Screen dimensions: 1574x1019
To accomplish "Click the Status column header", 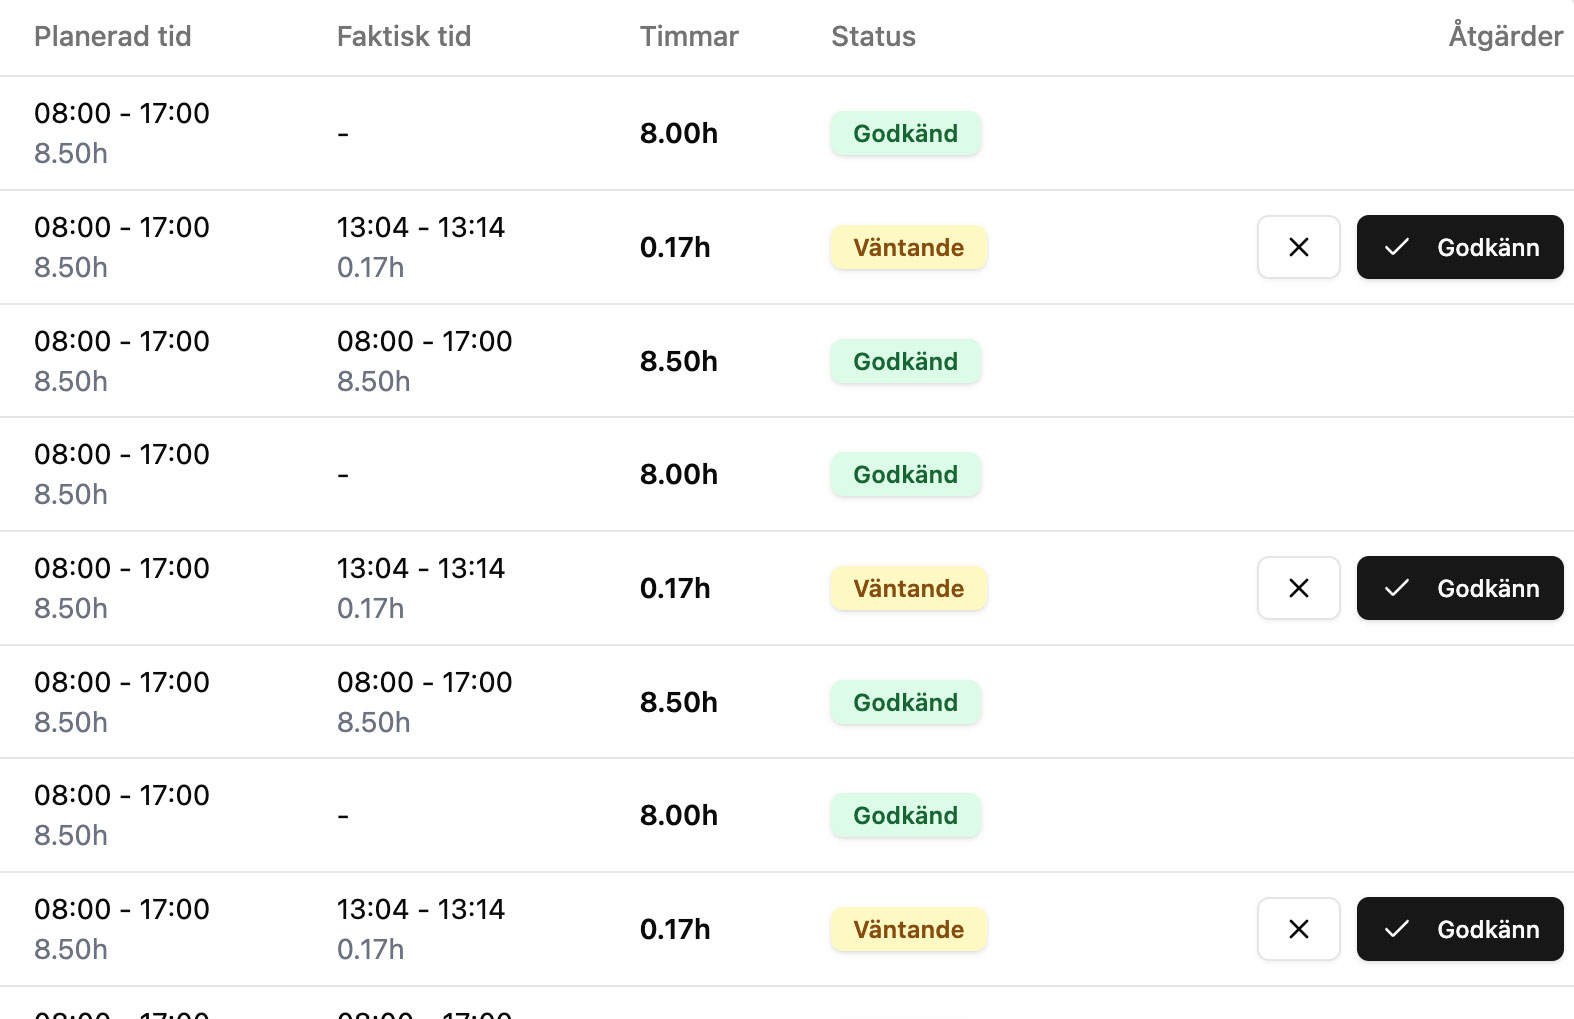I will 873,37.
